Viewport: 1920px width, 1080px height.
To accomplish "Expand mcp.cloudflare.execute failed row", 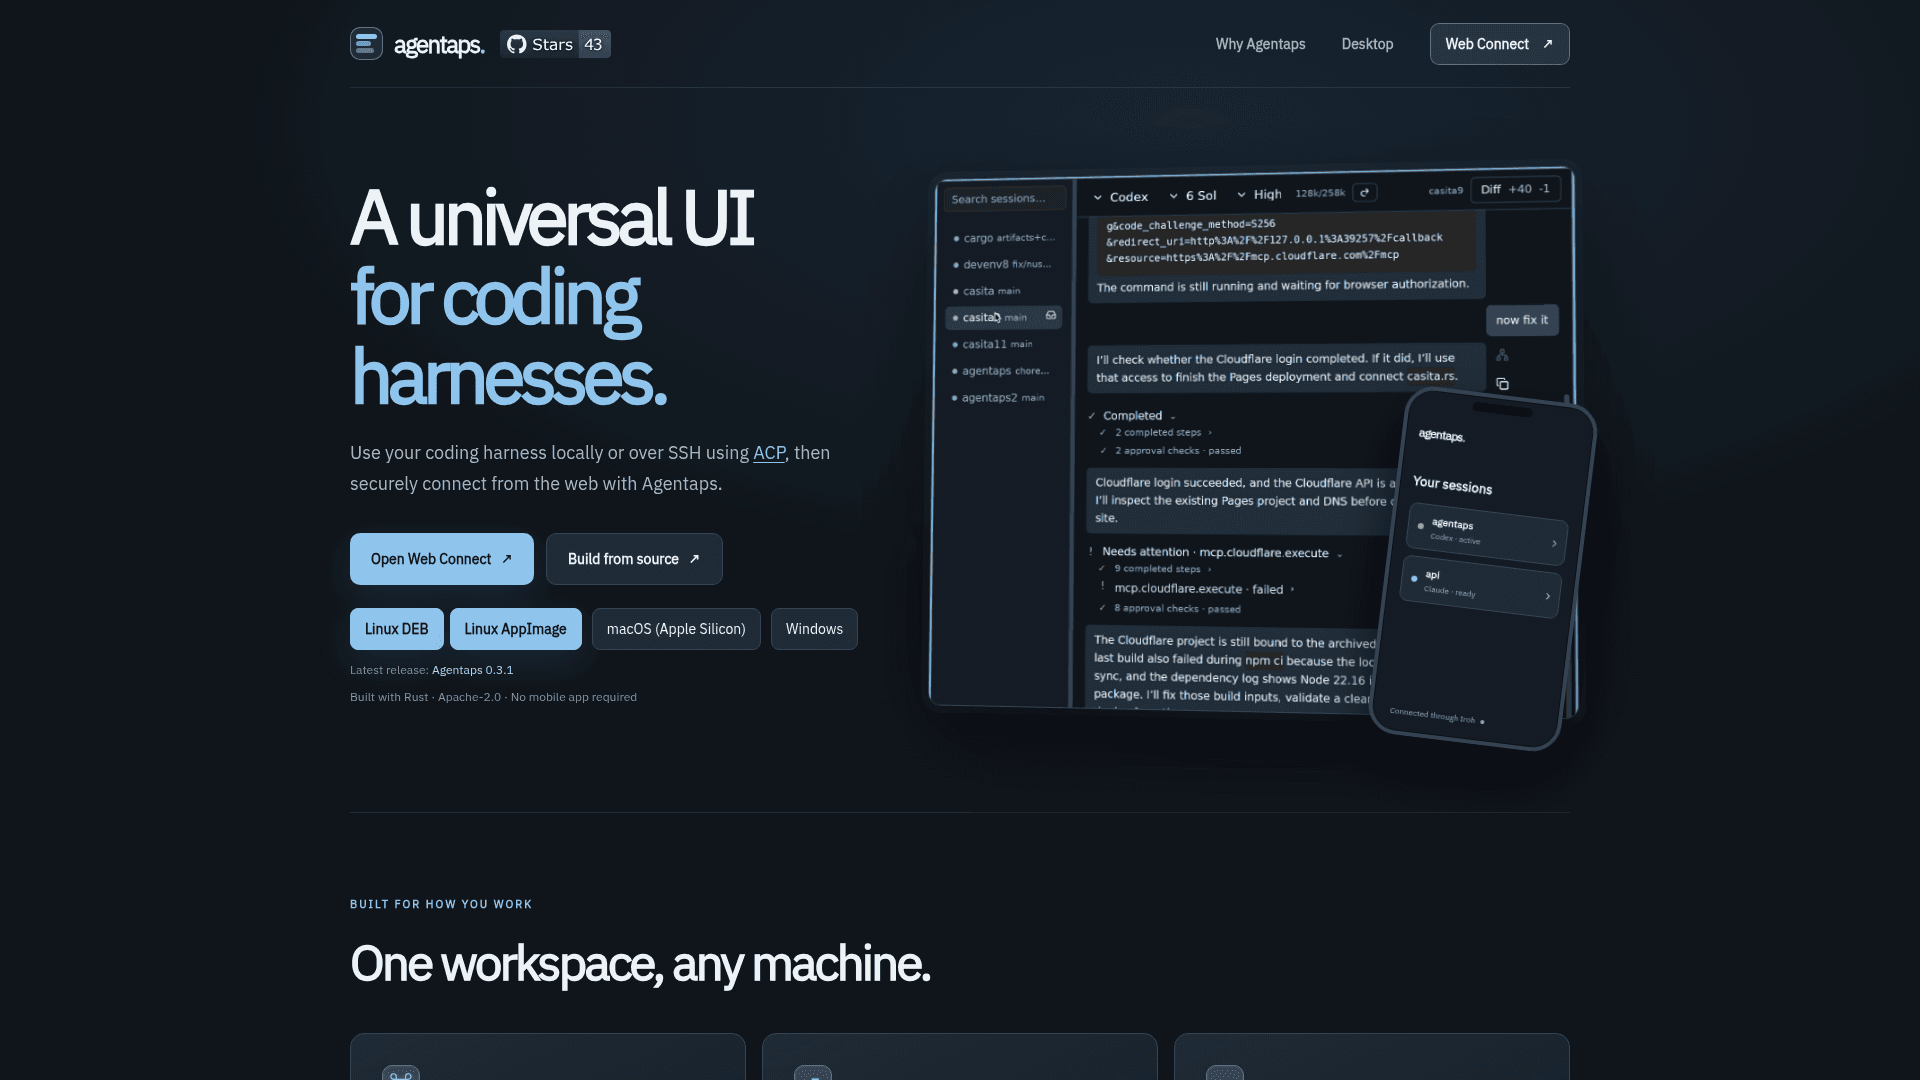I will [x=1197, y=589].
